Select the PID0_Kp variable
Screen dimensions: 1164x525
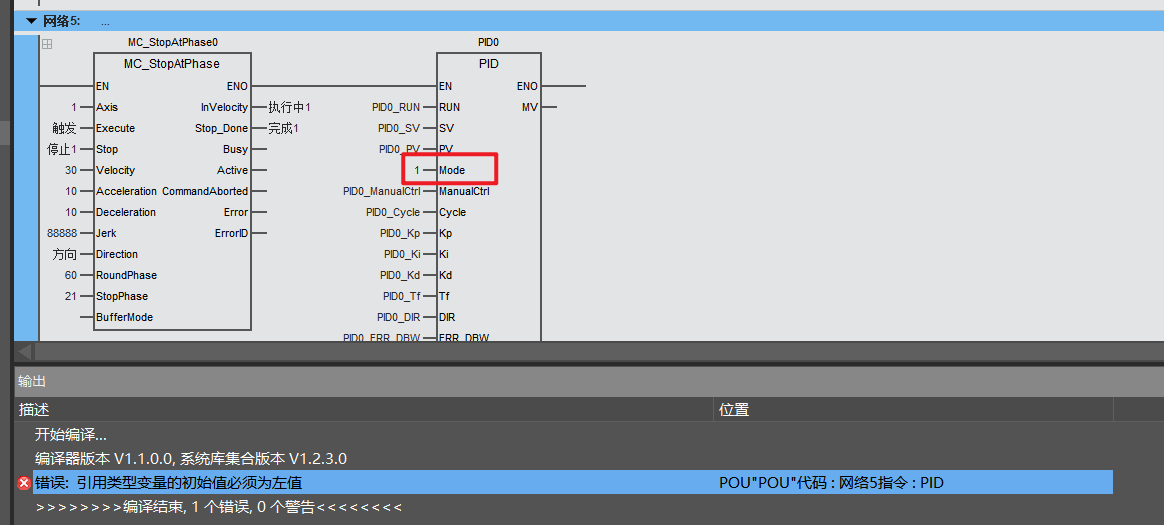pos(399,233)
